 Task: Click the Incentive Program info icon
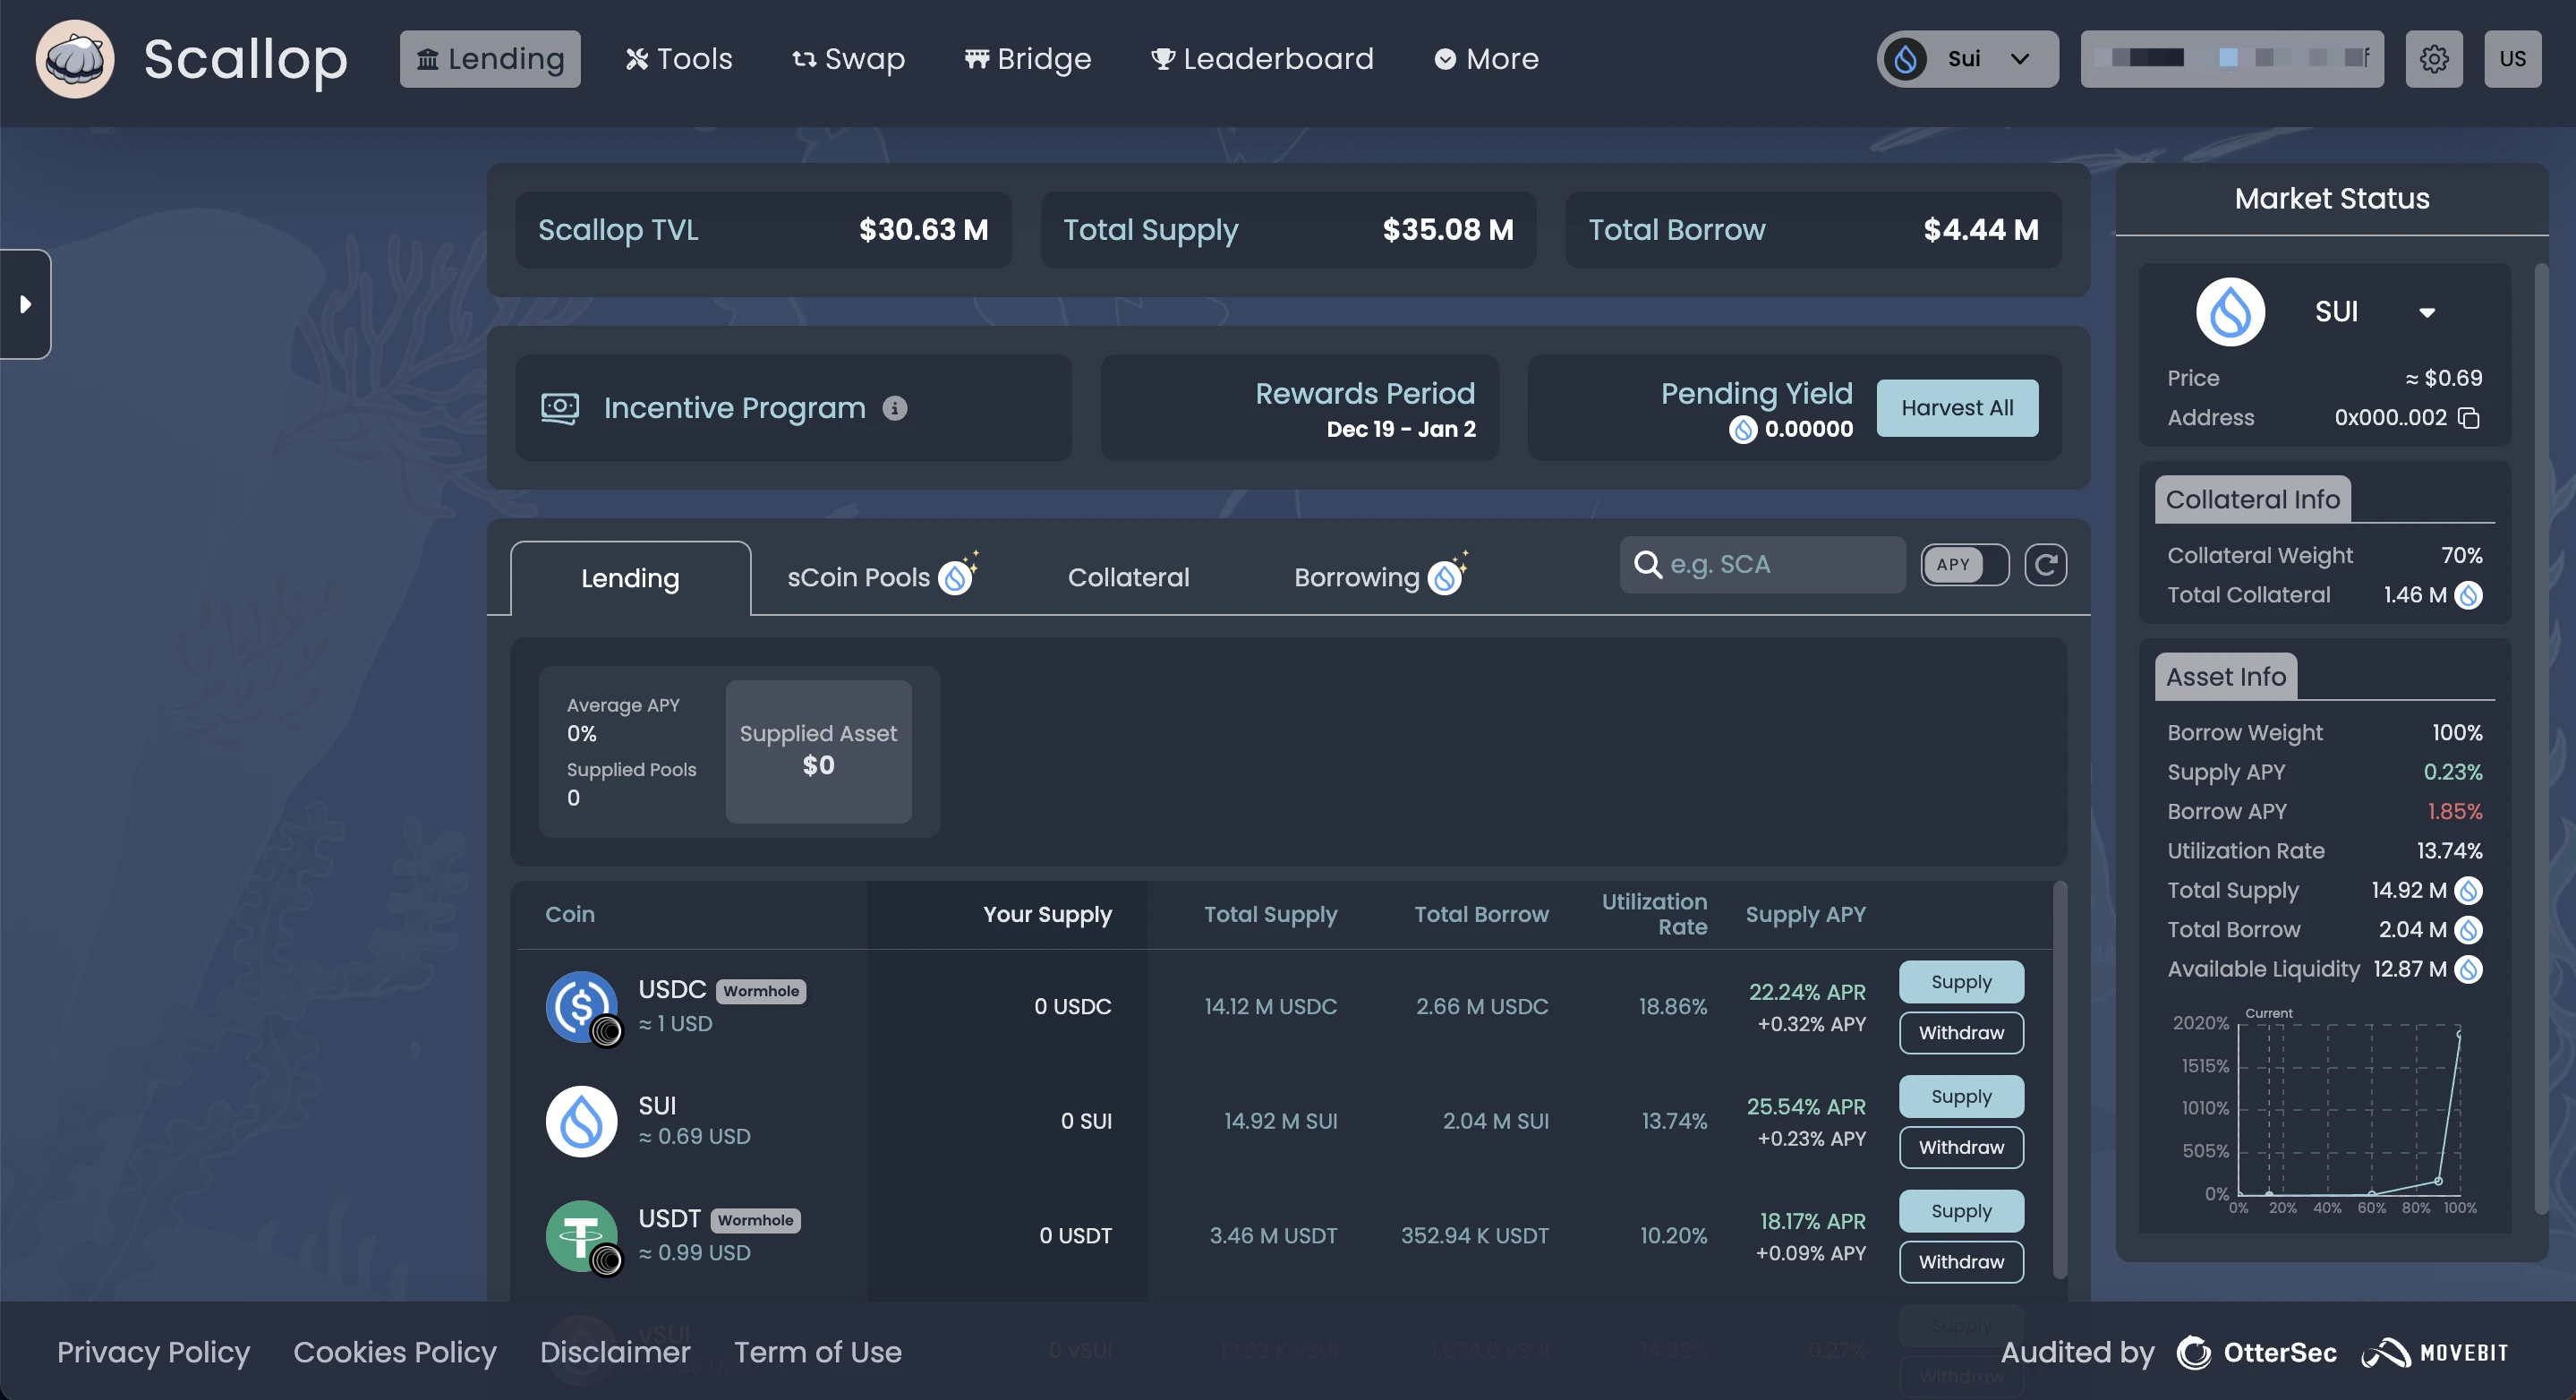point(895,408)
